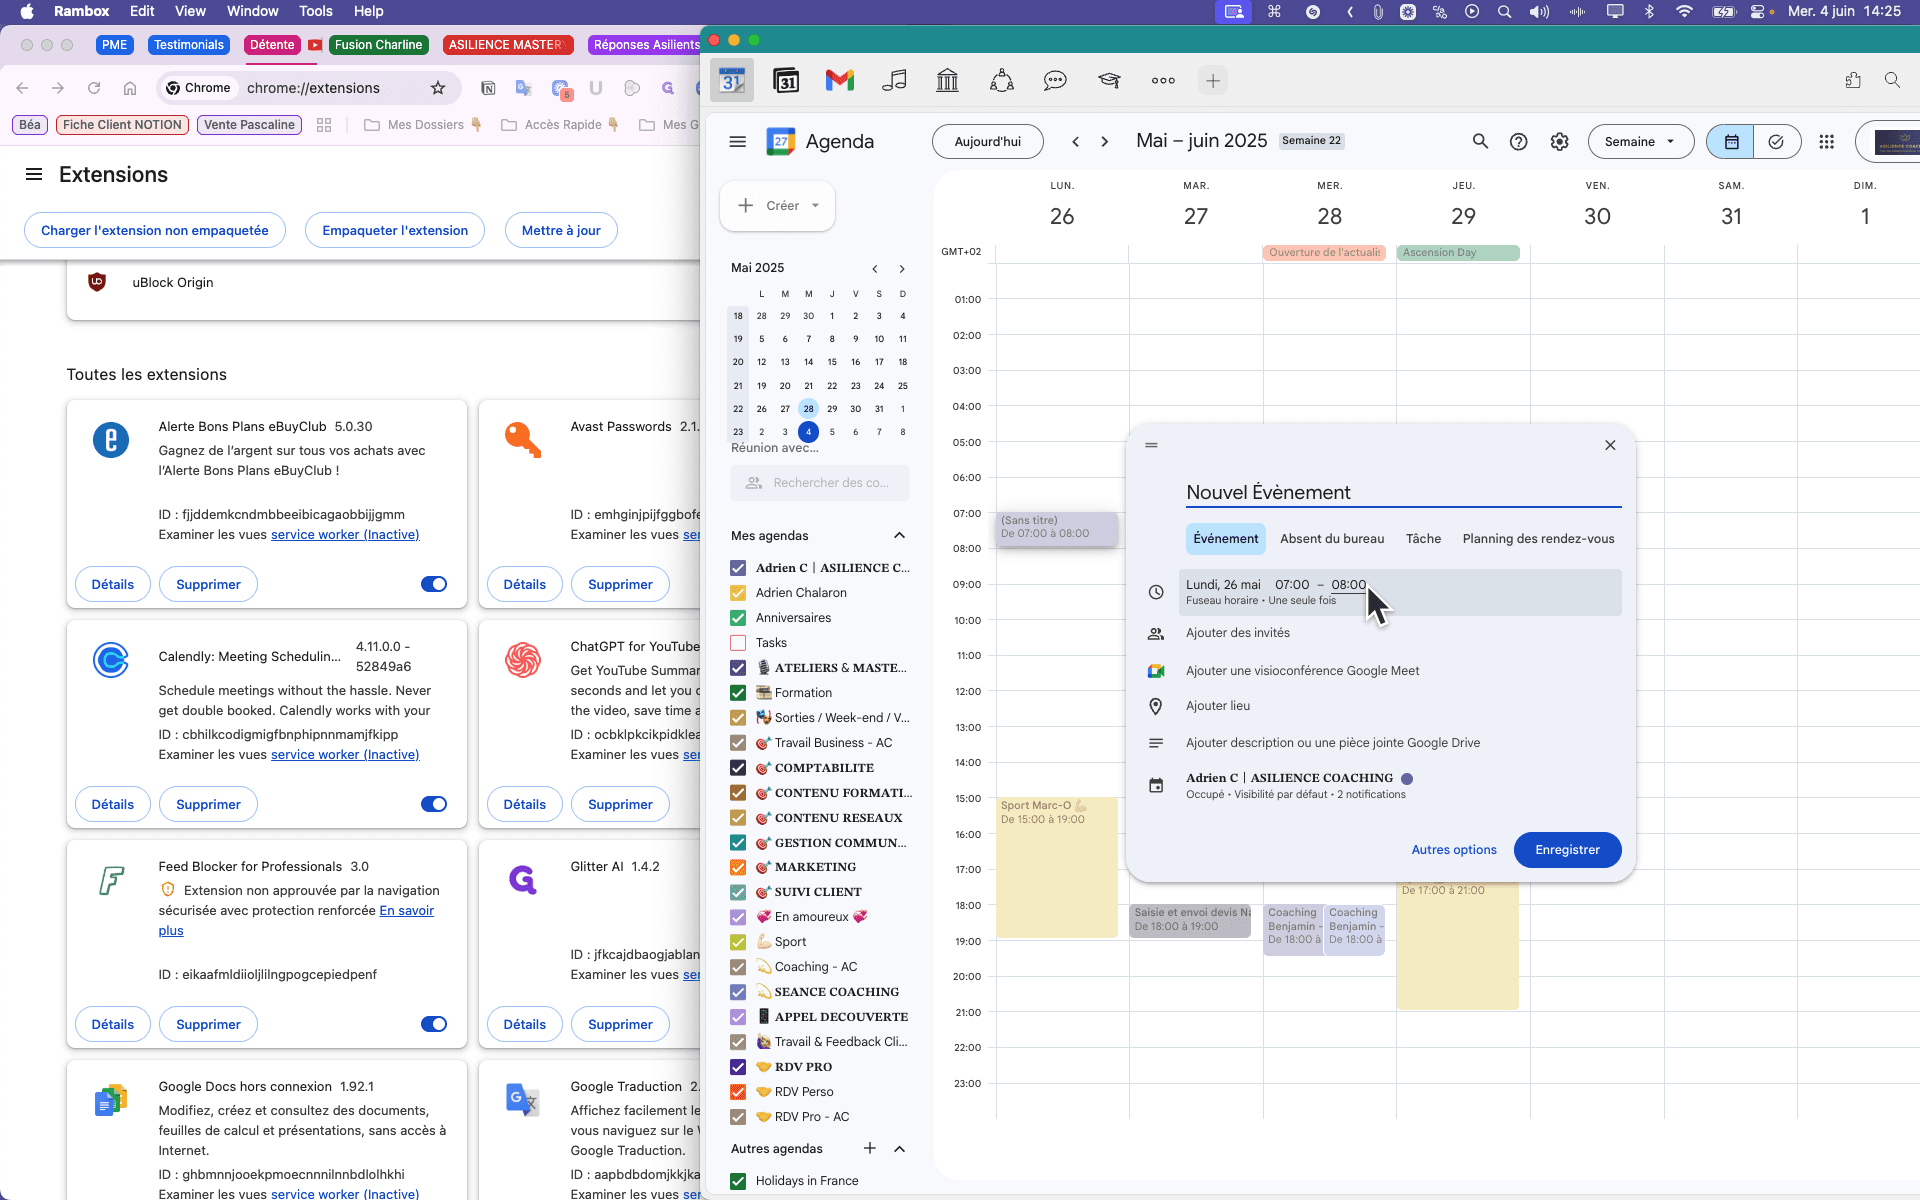Open Détails for Calendly extension

[113, 804]
